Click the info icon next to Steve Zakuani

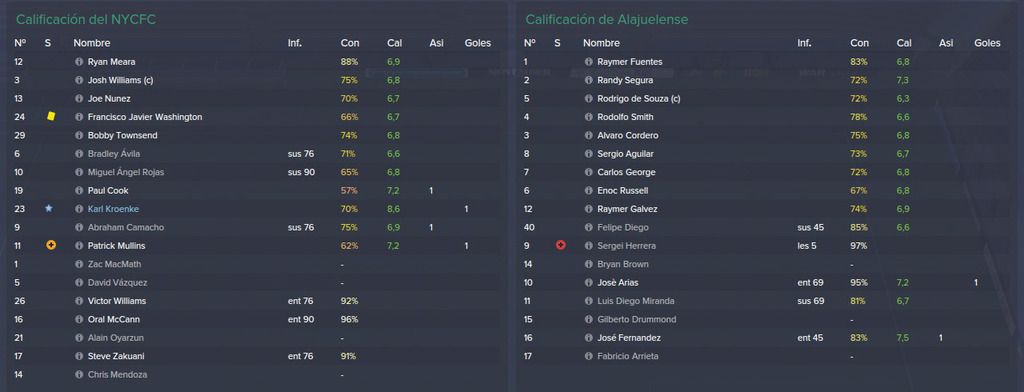pos(79,356)
